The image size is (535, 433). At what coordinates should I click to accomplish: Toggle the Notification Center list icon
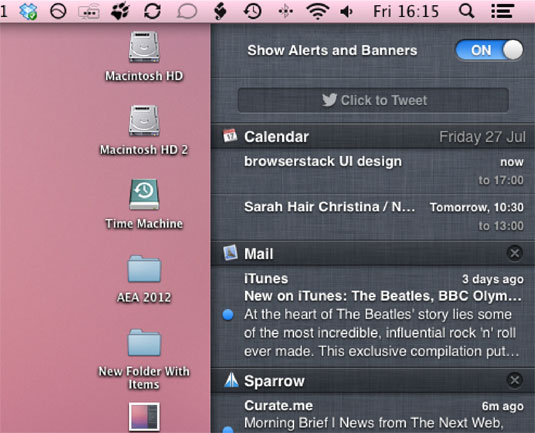[x=503, y=11]
